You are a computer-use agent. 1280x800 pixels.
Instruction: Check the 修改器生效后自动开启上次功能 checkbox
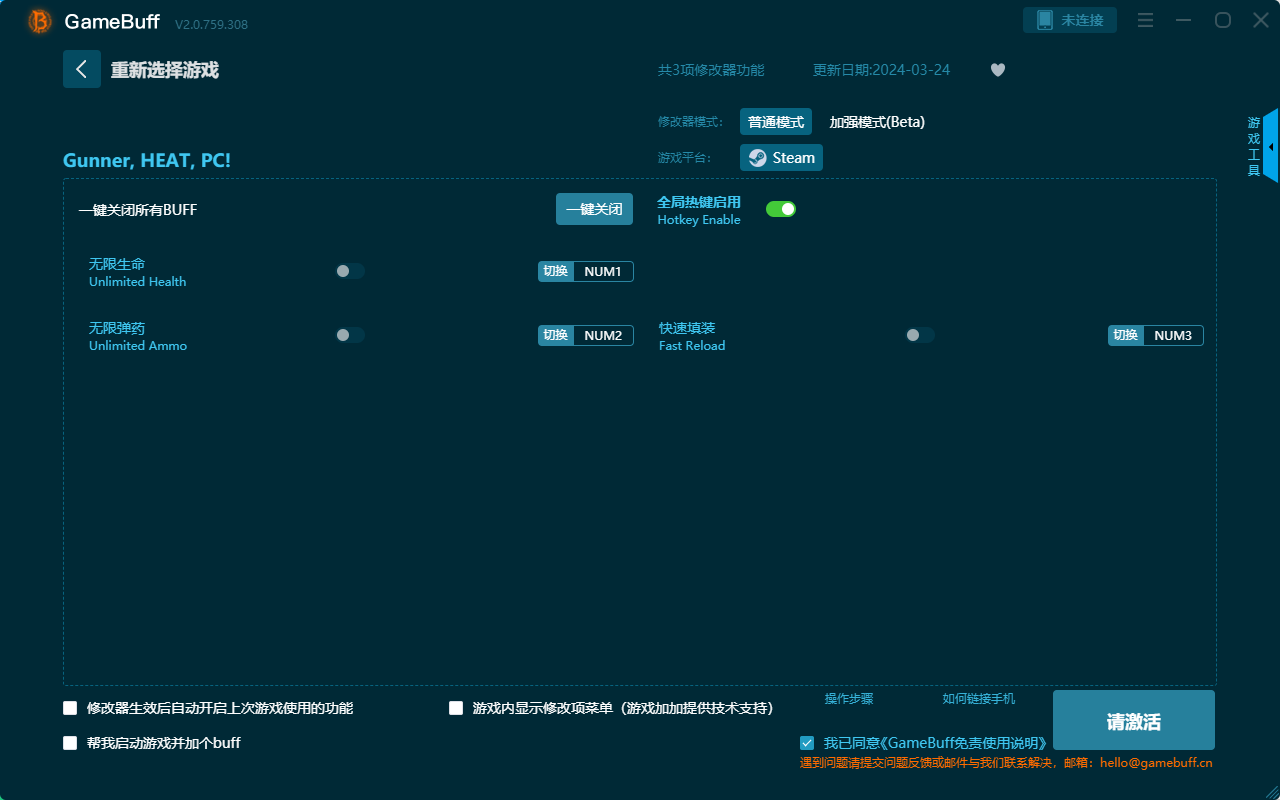point(69,707)
